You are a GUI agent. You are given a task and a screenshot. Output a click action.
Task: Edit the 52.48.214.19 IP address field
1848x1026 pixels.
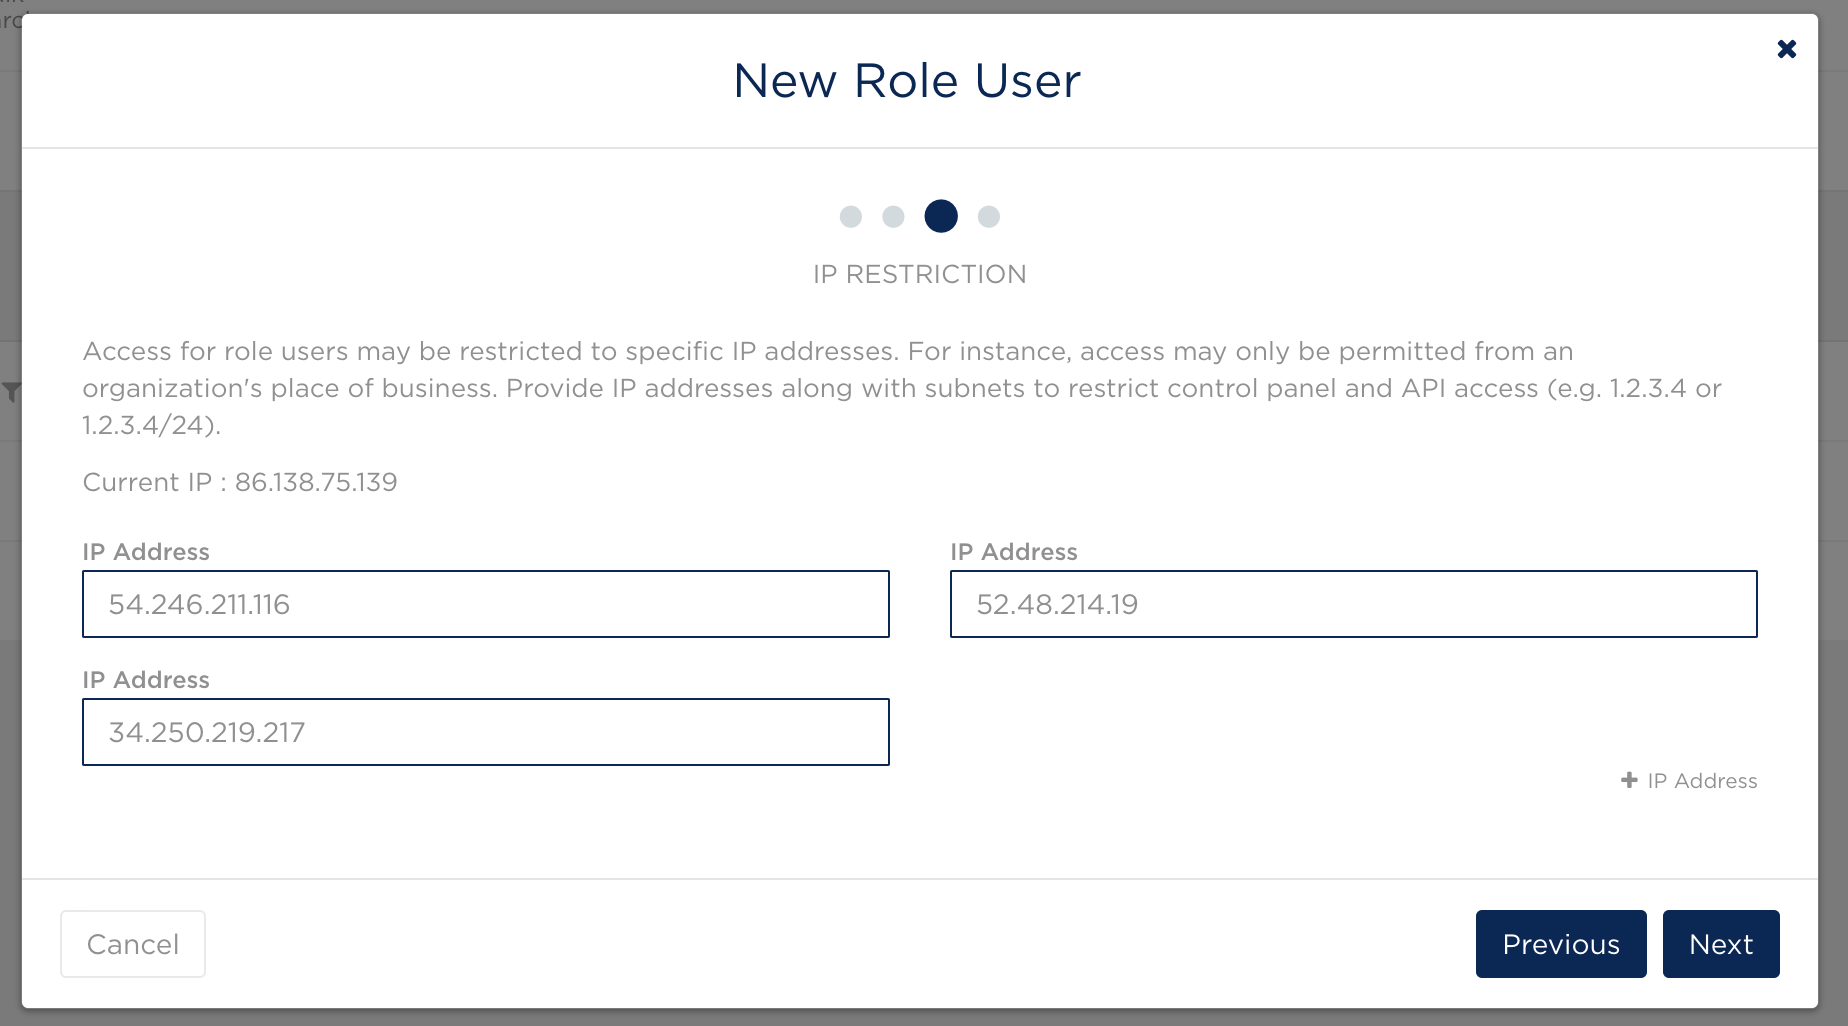[x=1353, y=604]
